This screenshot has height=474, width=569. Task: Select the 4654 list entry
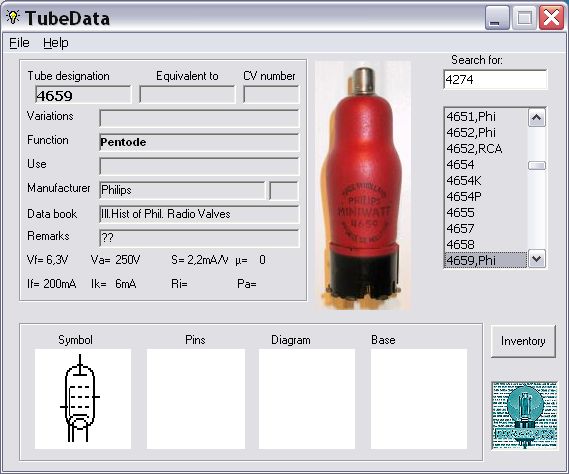pyautogui.click(x=486, y=164)
